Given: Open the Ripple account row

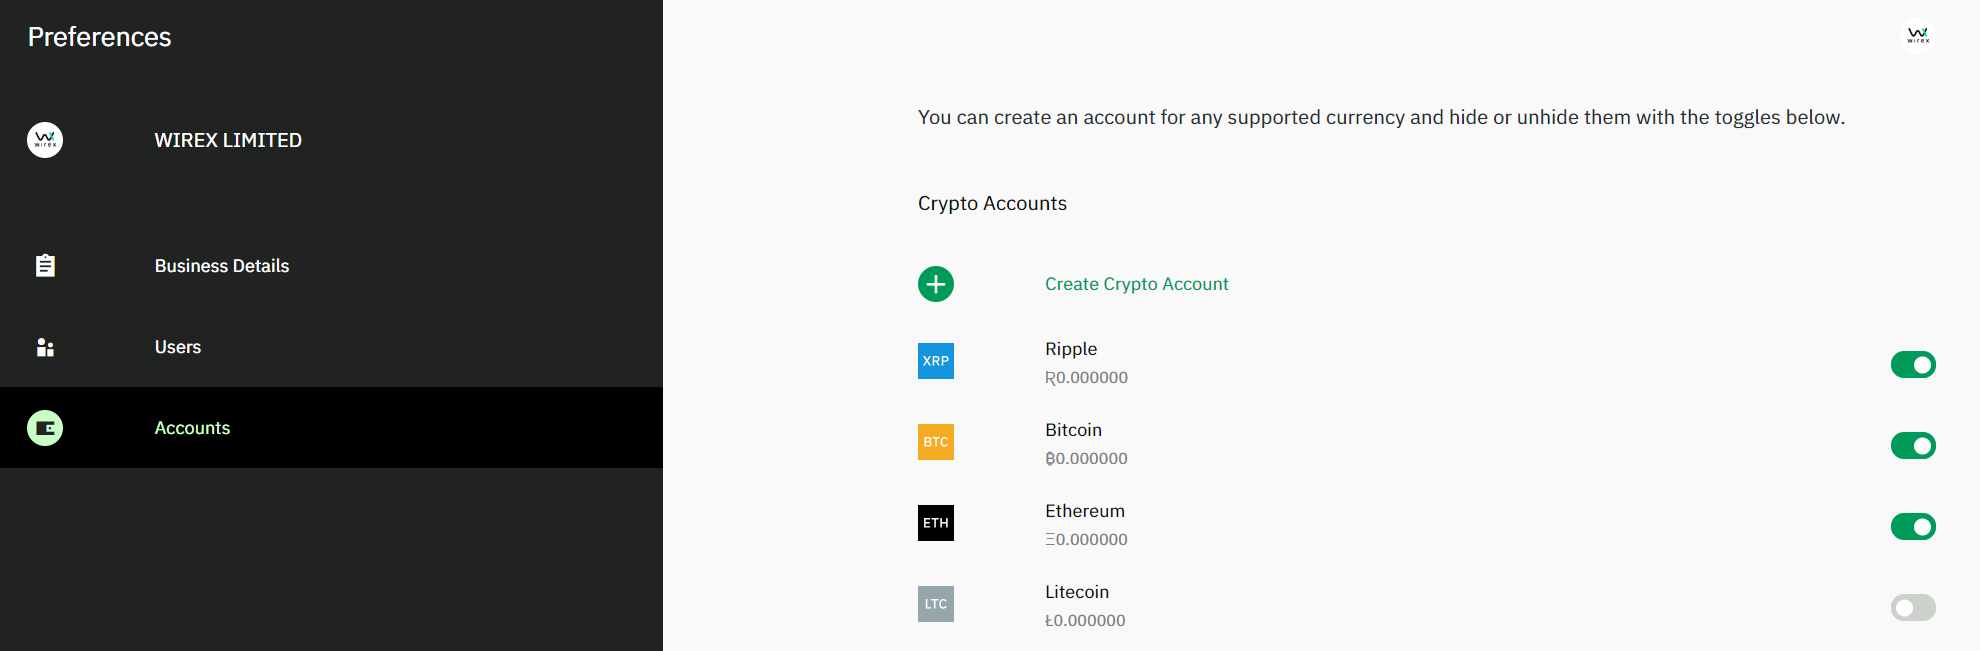Looking at the screenshot, I should click(x=1427, y=362).
